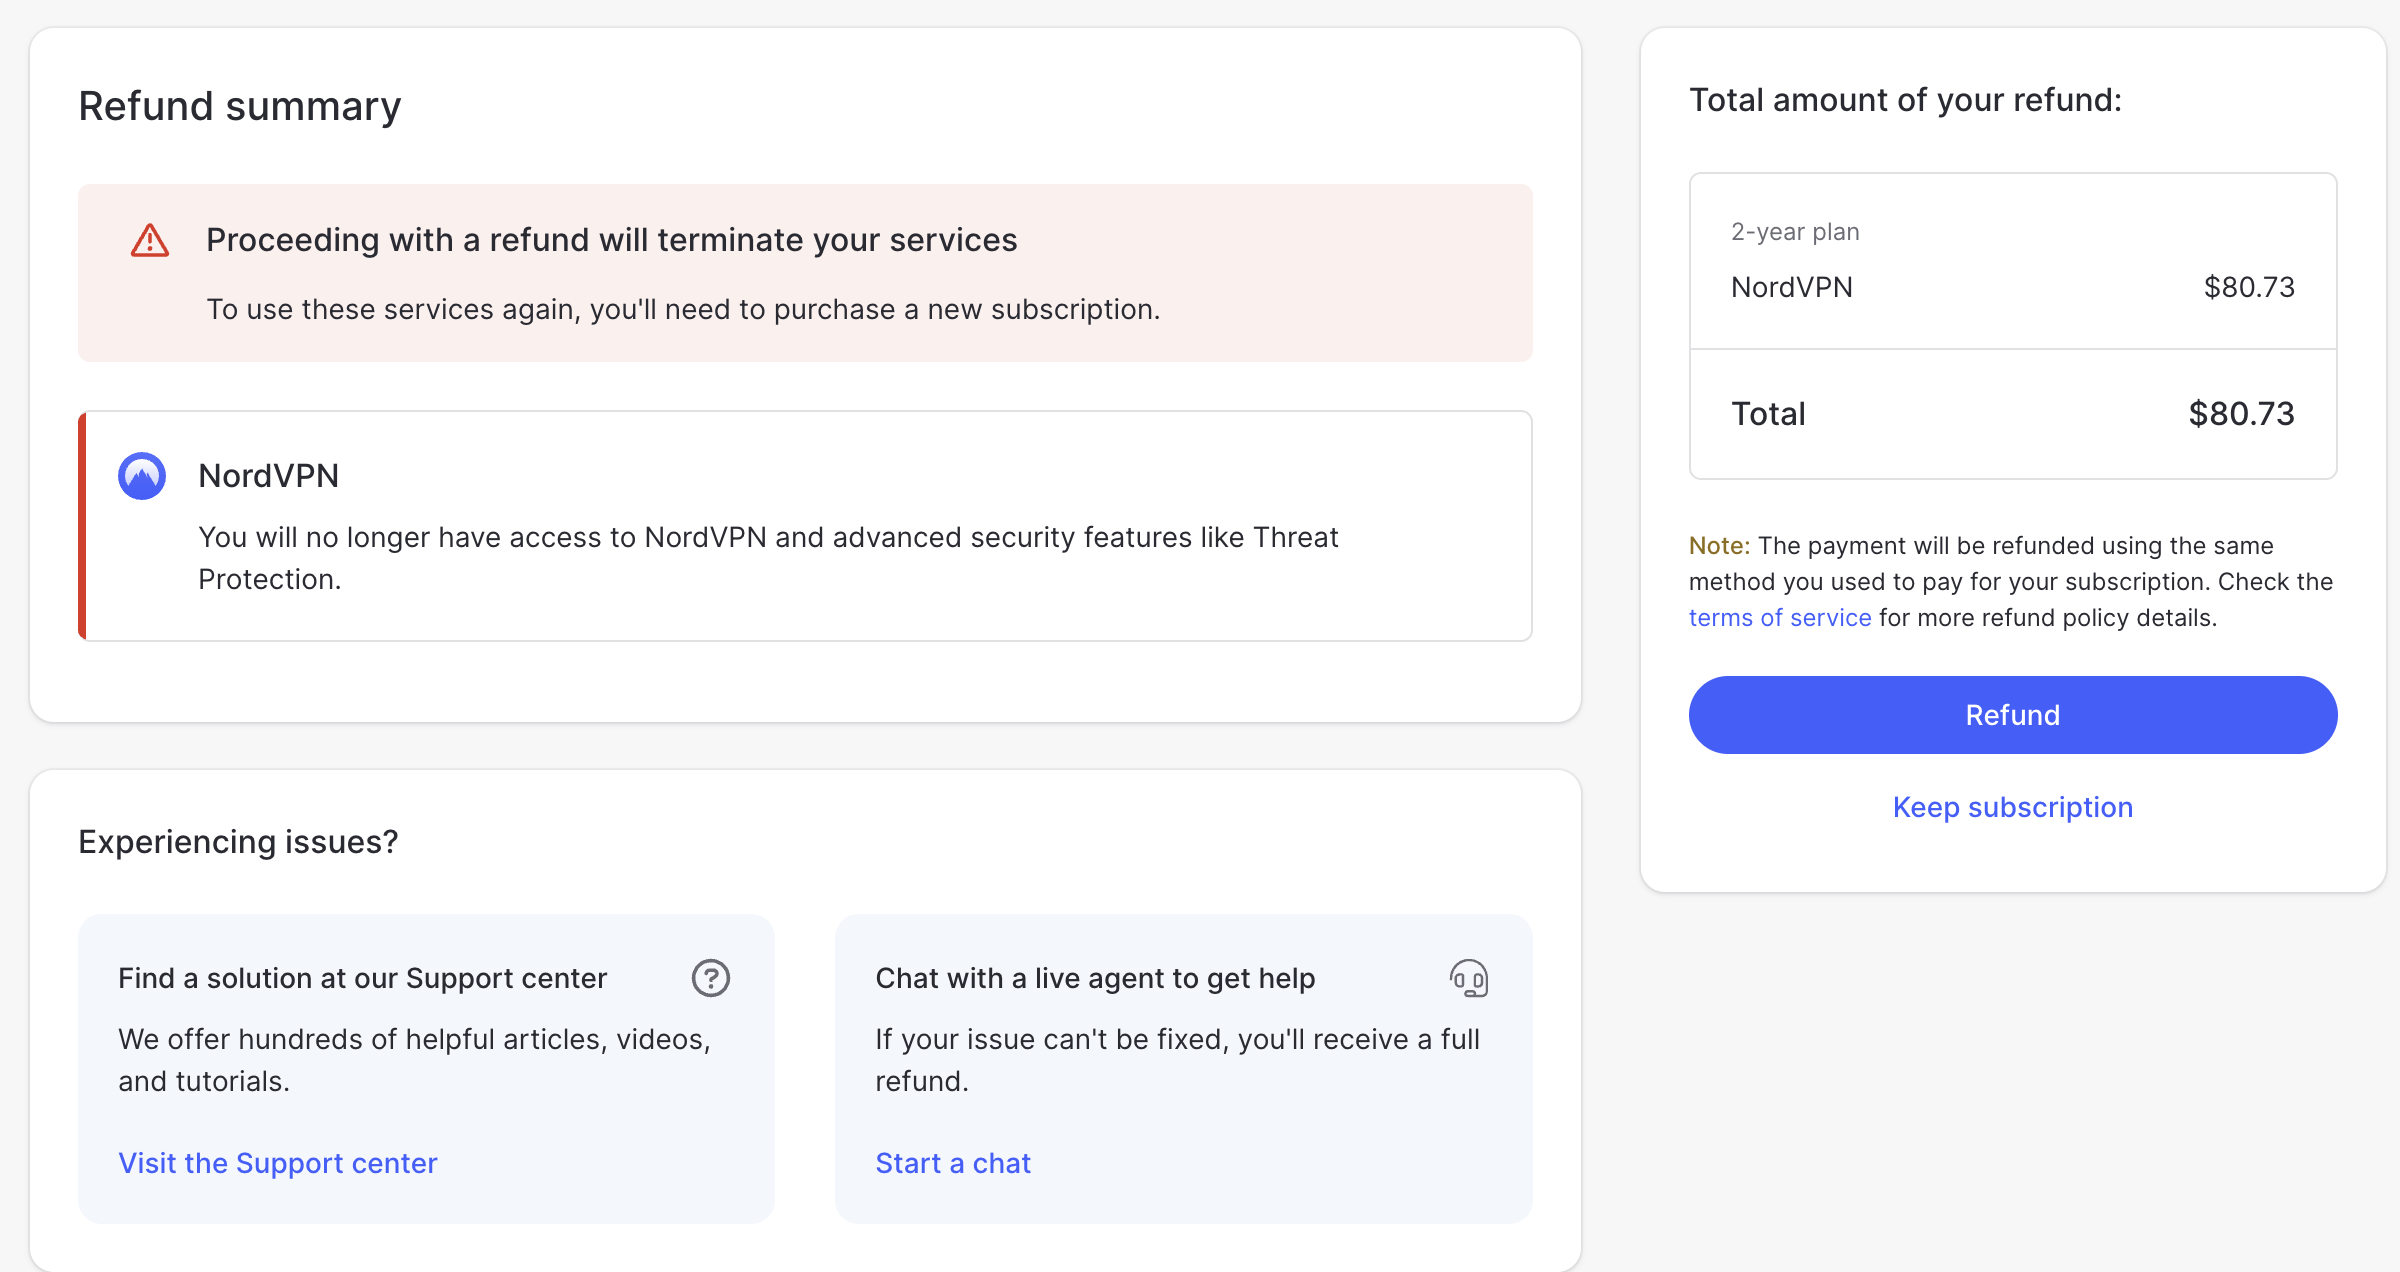Click the 2-year plan label
The width and height of the screenshot is (2400, 1272).
[x=1795, y=232]
